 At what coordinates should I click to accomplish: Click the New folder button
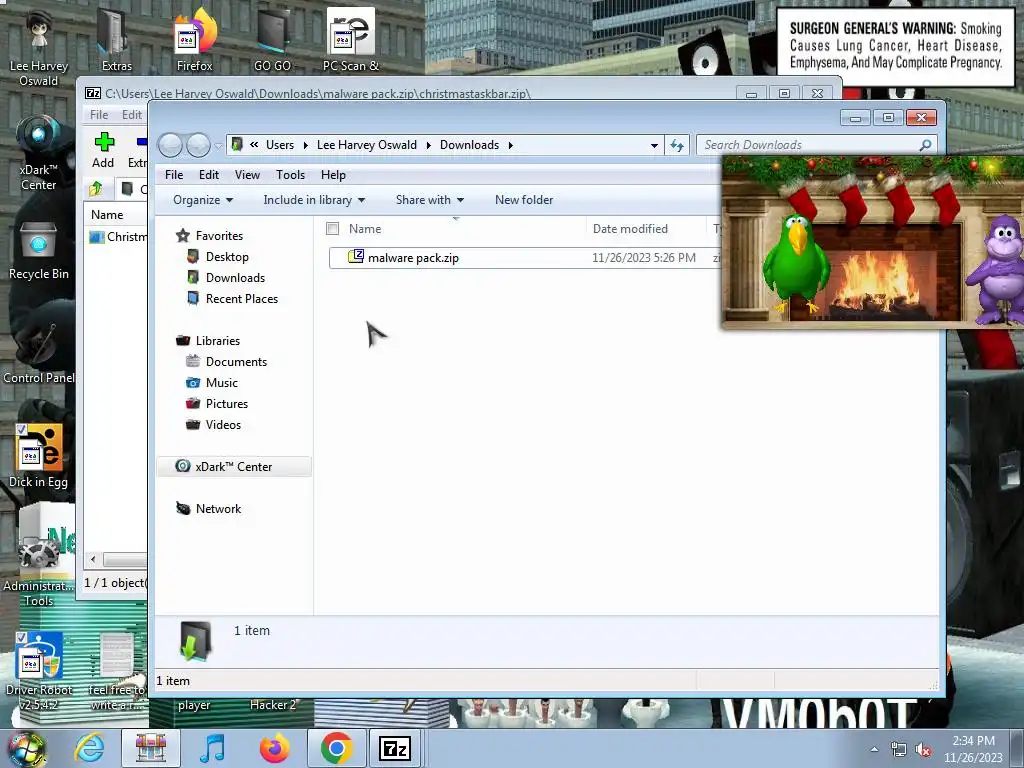click(x=524, y=200)
